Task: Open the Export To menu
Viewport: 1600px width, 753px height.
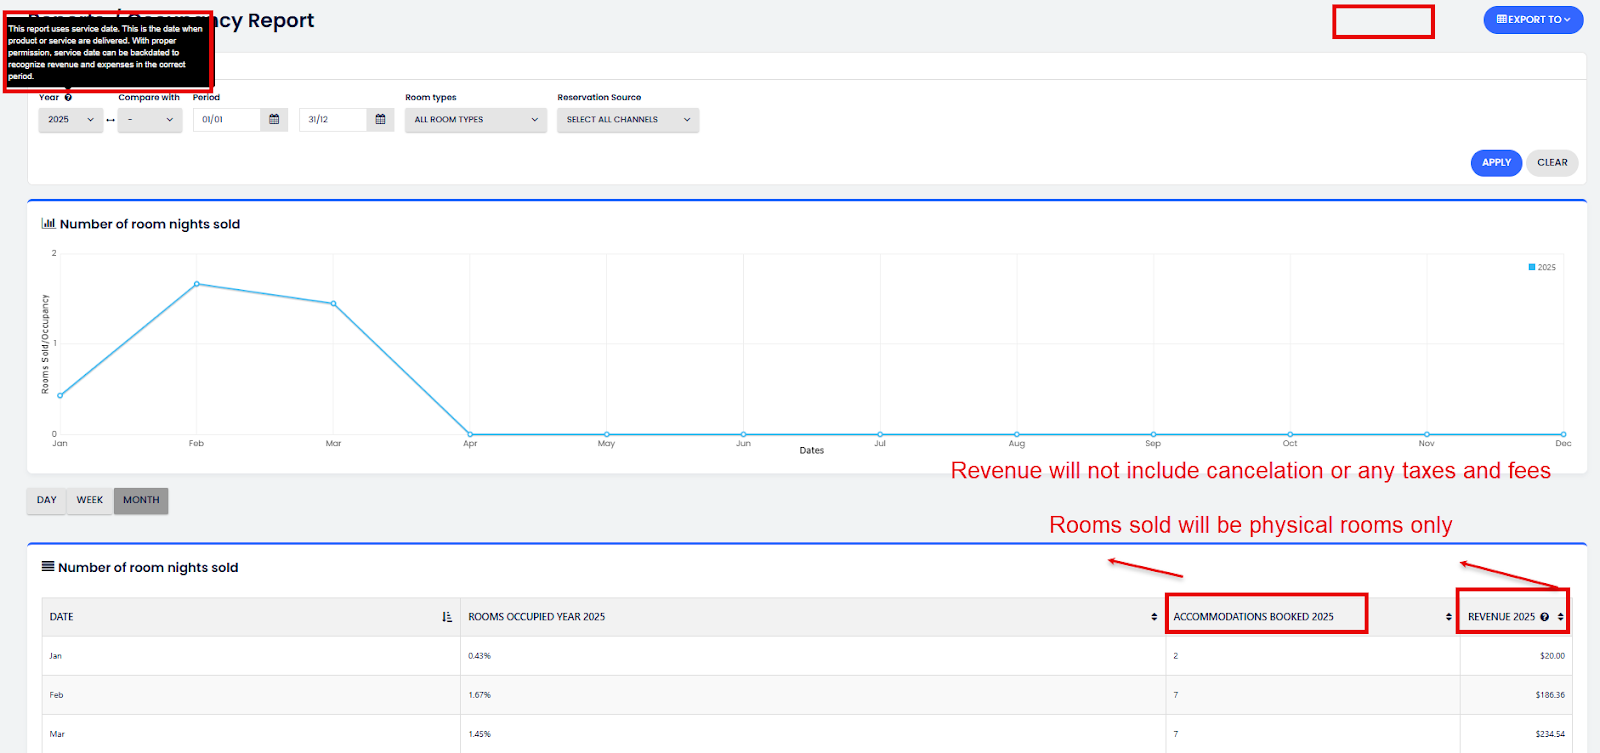Action: tap(1532, 20)
